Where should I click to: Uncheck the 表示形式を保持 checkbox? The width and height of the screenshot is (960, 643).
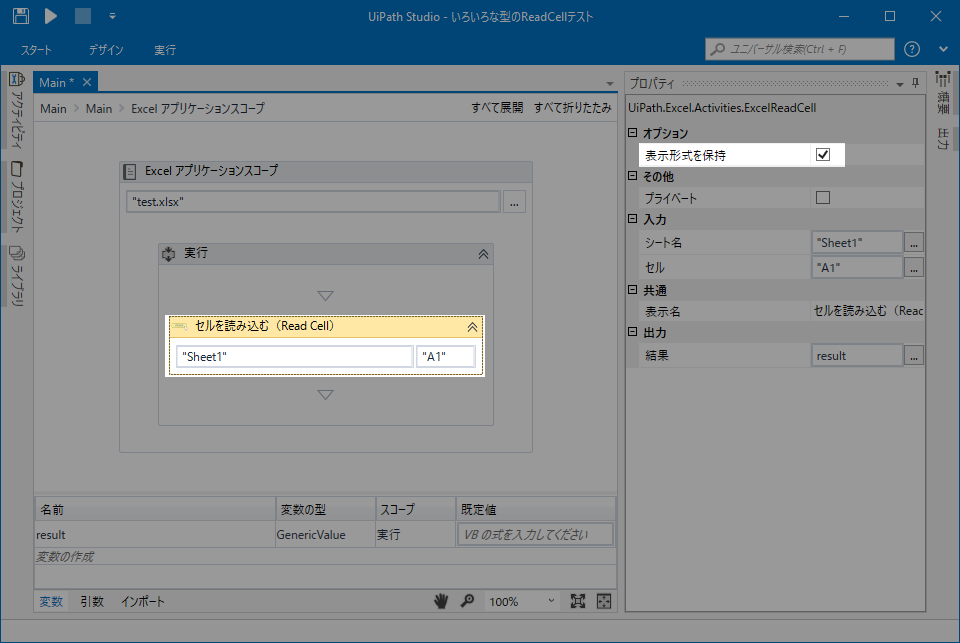(823, 154)
